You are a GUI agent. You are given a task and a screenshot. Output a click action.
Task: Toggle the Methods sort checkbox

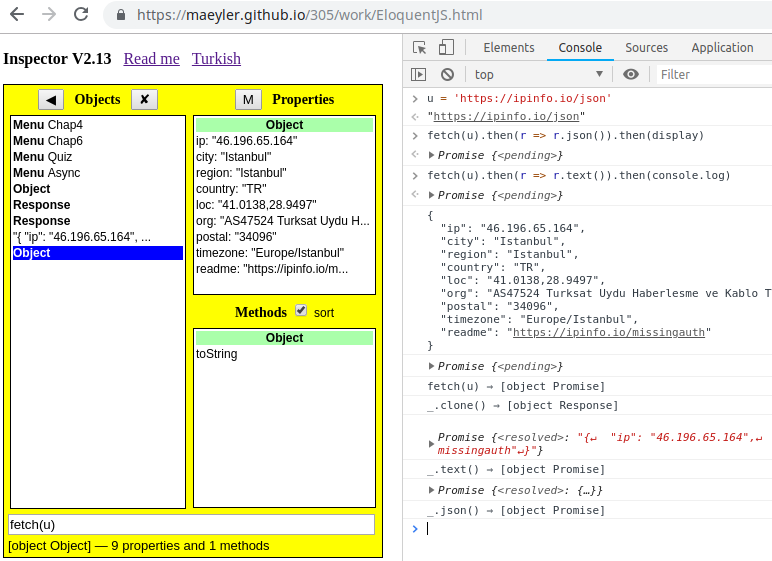click(x=301, y=310)
